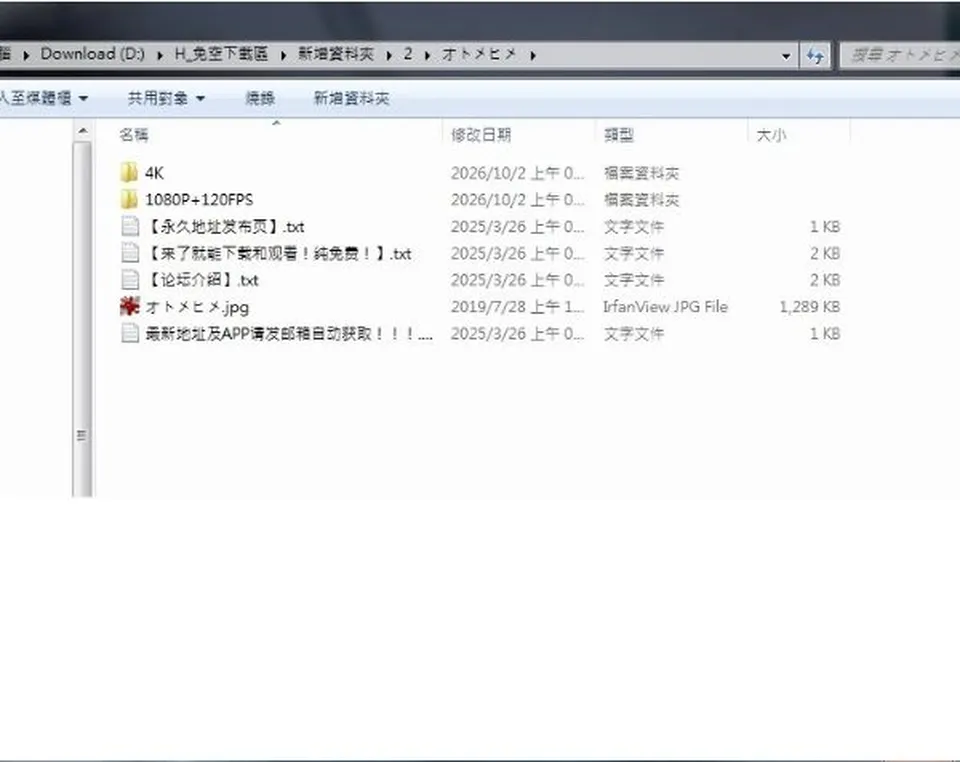Click the 燒錄 toolbar button
Screen dimensions: 960x762
coord(260,98)
